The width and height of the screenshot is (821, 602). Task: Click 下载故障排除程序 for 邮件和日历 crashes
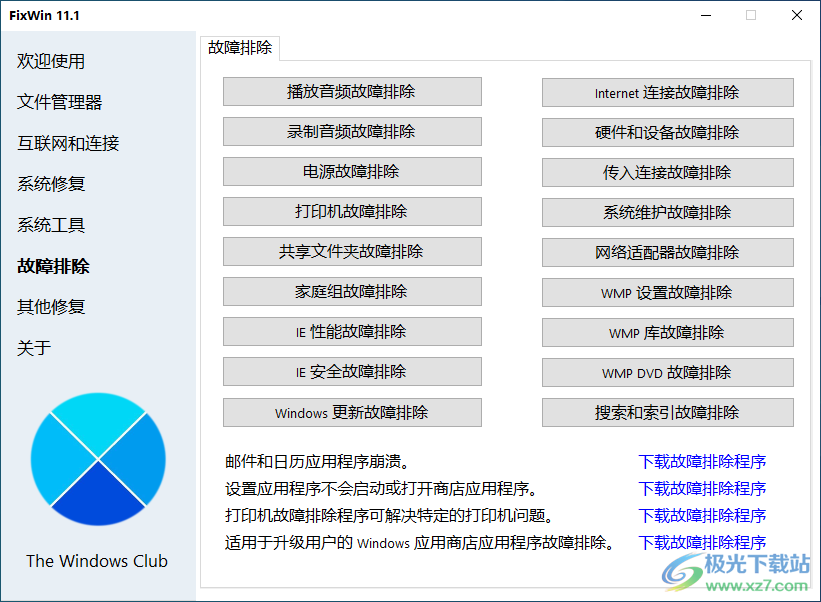coord(703,461)
